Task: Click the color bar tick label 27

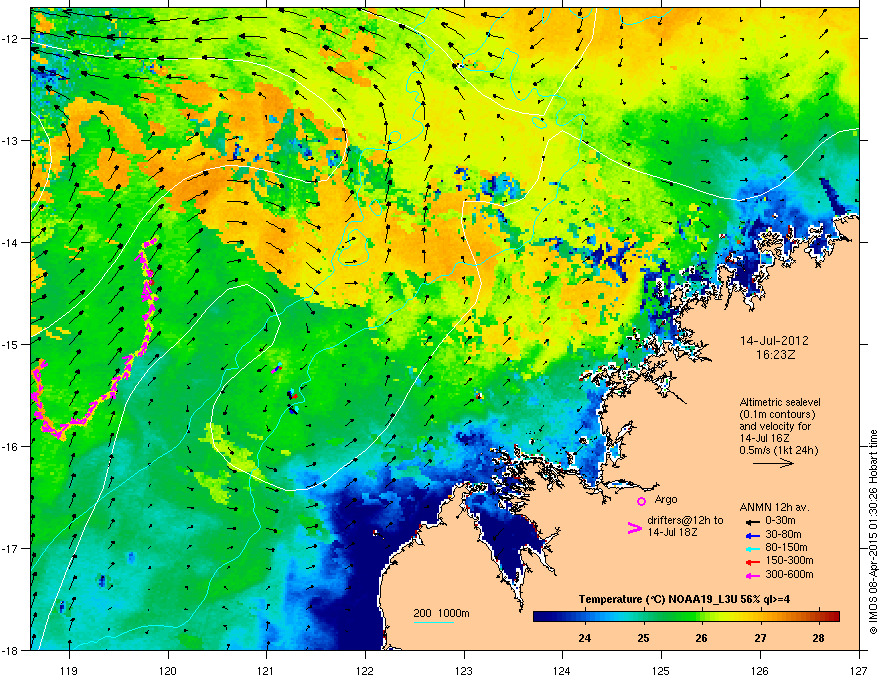Action: pyautogui.click(x=760, y=638)
